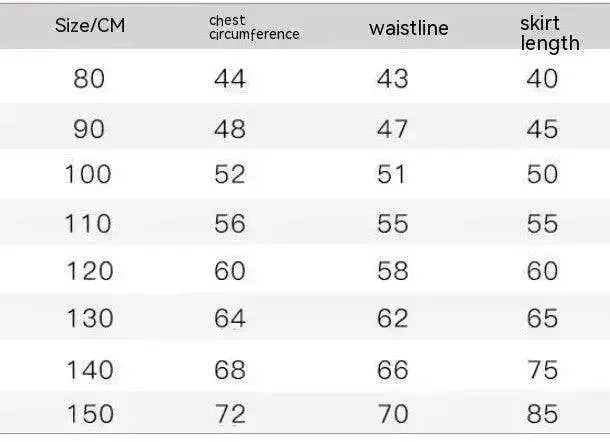The width and height of the screenshot is (610, 442).
Task: Select waistline value 66 for size 140
Action: [x=392, y=370]
